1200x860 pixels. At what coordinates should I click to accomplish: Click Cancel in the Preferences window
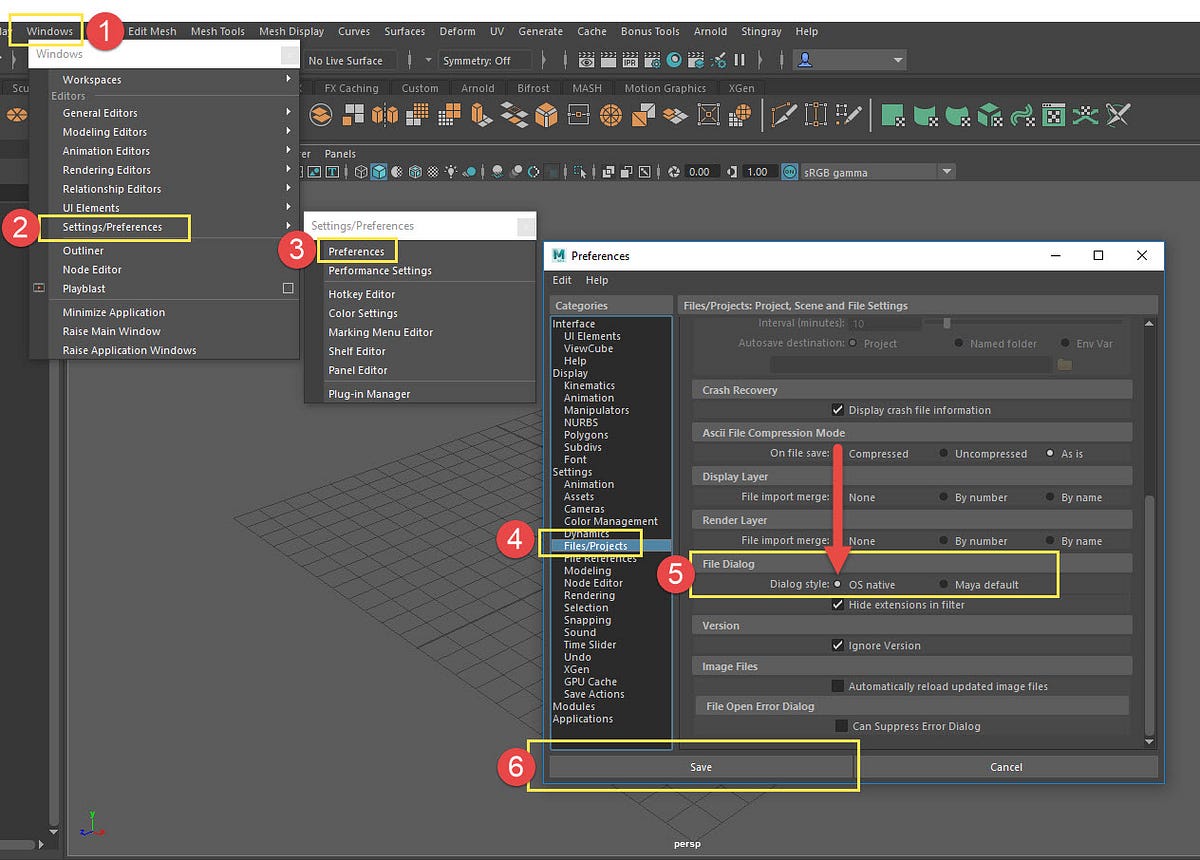(1006, 766)
